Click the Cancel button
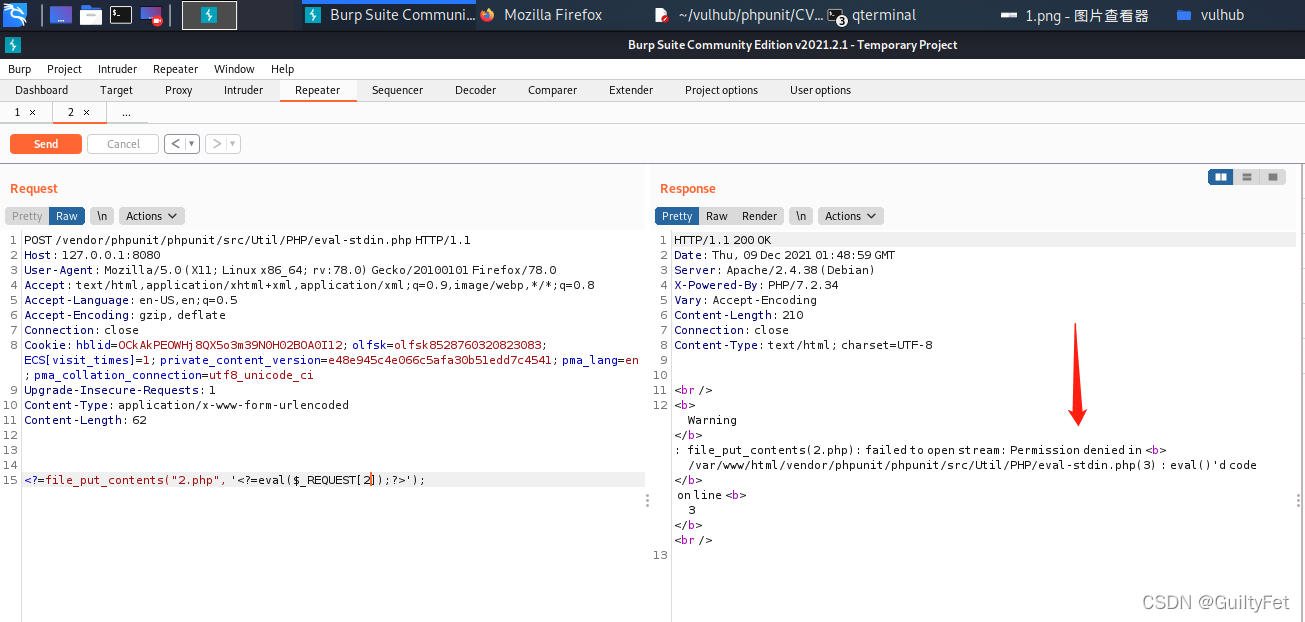The width and height of the screenshot is (1305, 622). pyautogui.click(x=123, y=144)
